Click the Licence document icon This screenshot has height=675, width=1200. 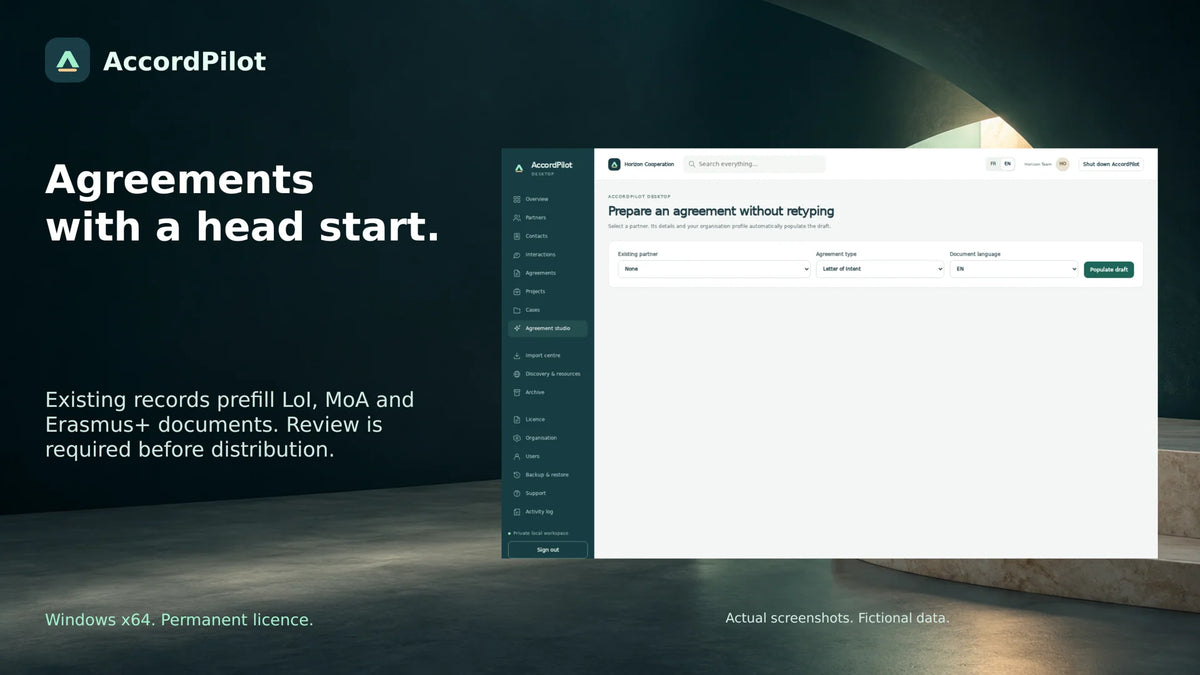point(516,420)
